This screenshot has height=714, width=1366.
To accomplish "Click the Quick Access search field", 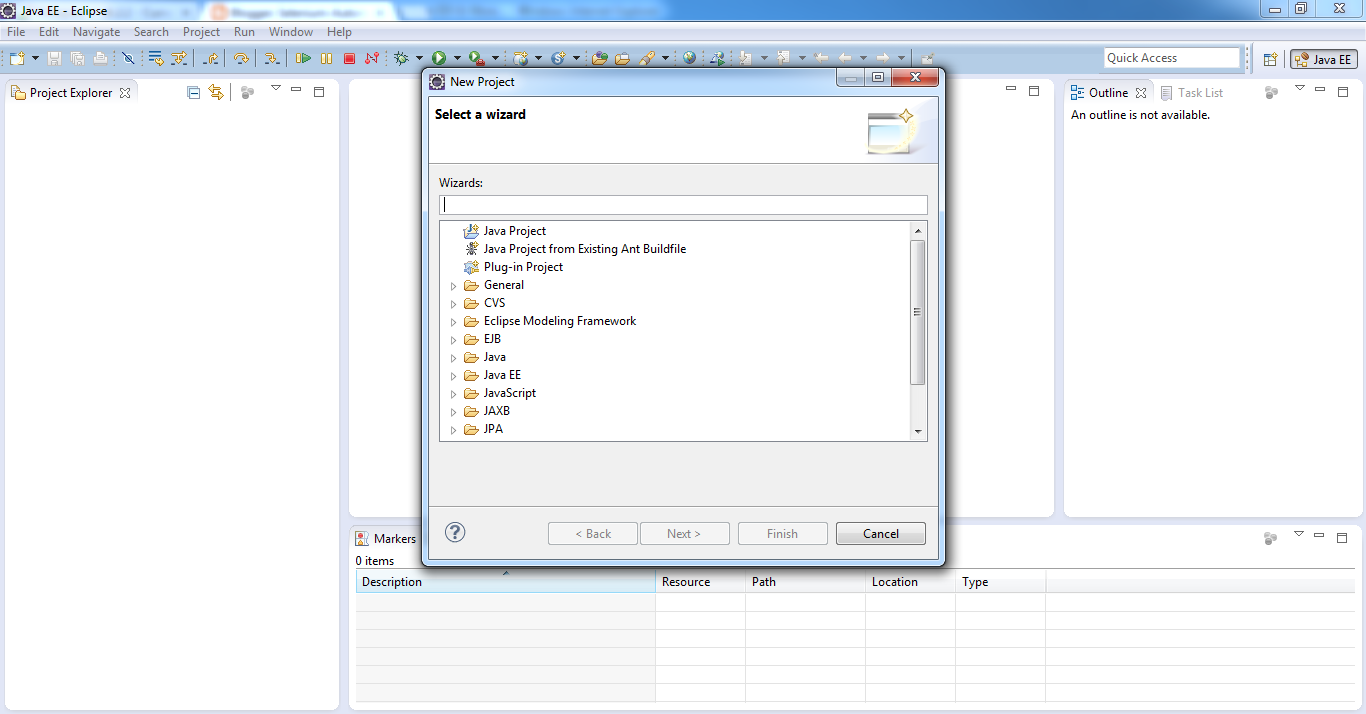I will pos(1172,58).
